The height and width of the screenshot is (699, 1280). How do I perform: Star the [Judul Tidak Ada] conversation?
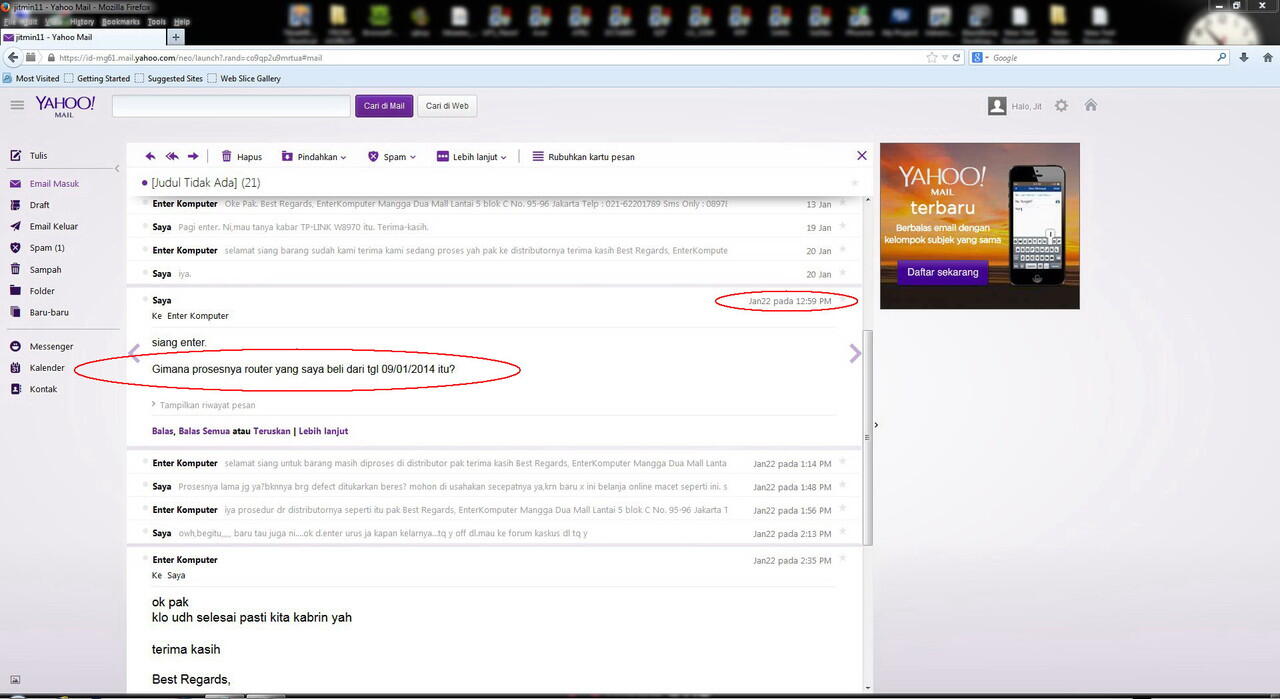(x=854, y=183)
